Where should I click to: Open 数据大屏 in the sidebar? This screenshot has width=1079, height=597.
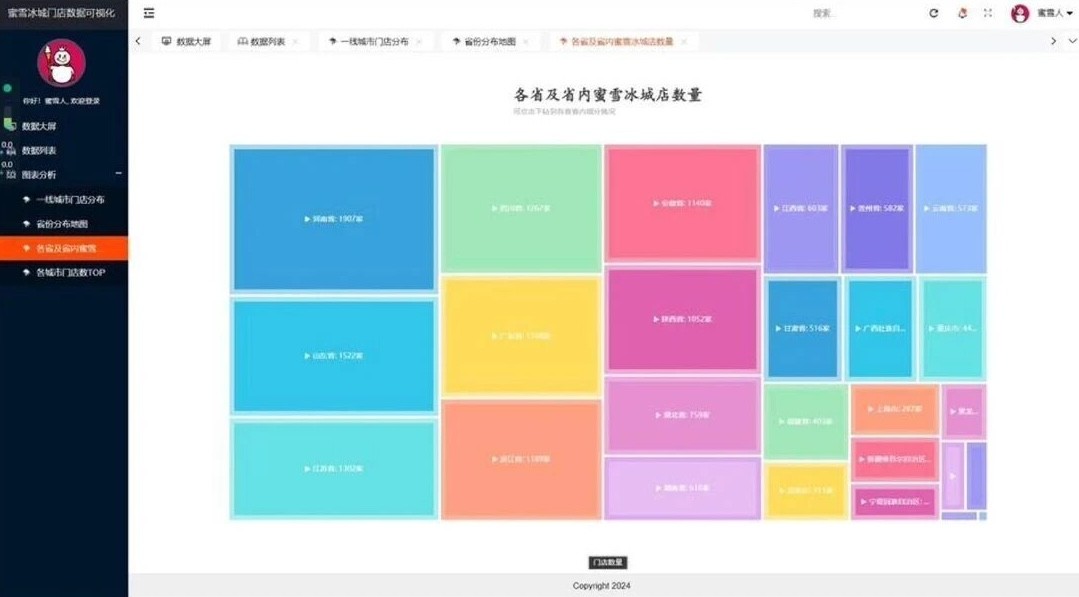click(x=64, y=126)
